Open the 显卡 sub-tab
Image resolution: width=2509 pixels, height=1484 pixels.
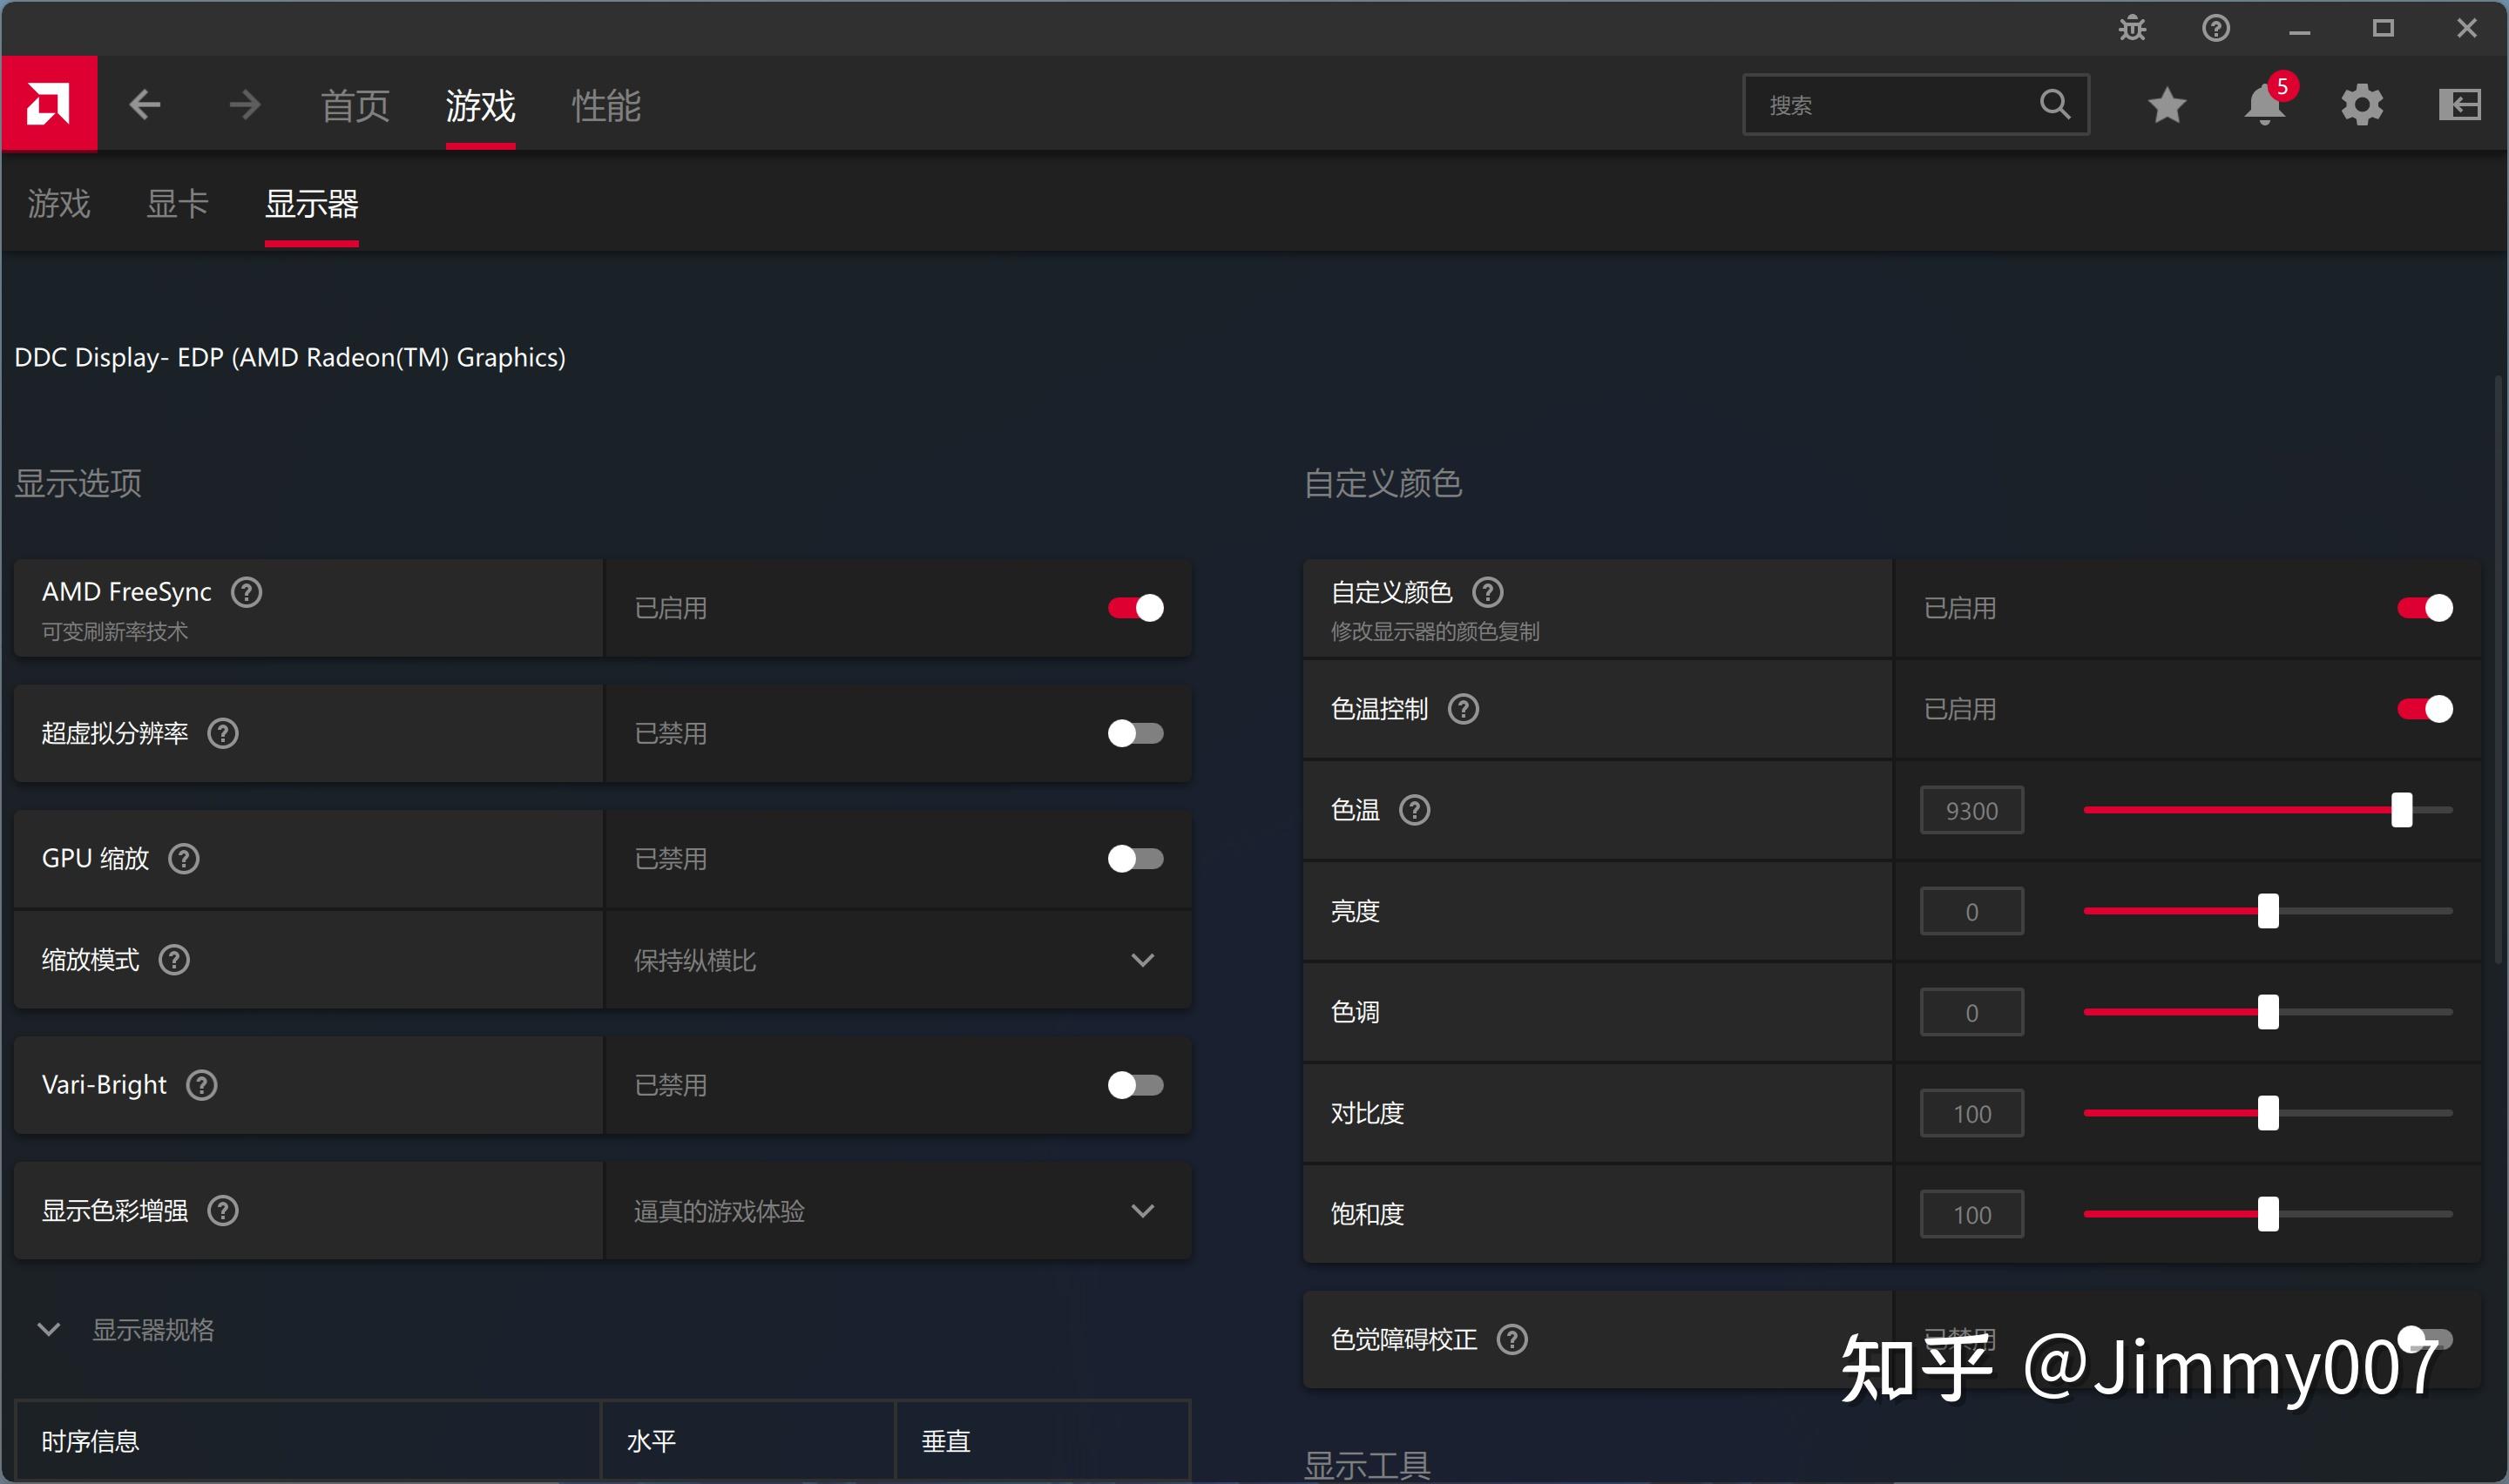[177, 204]
